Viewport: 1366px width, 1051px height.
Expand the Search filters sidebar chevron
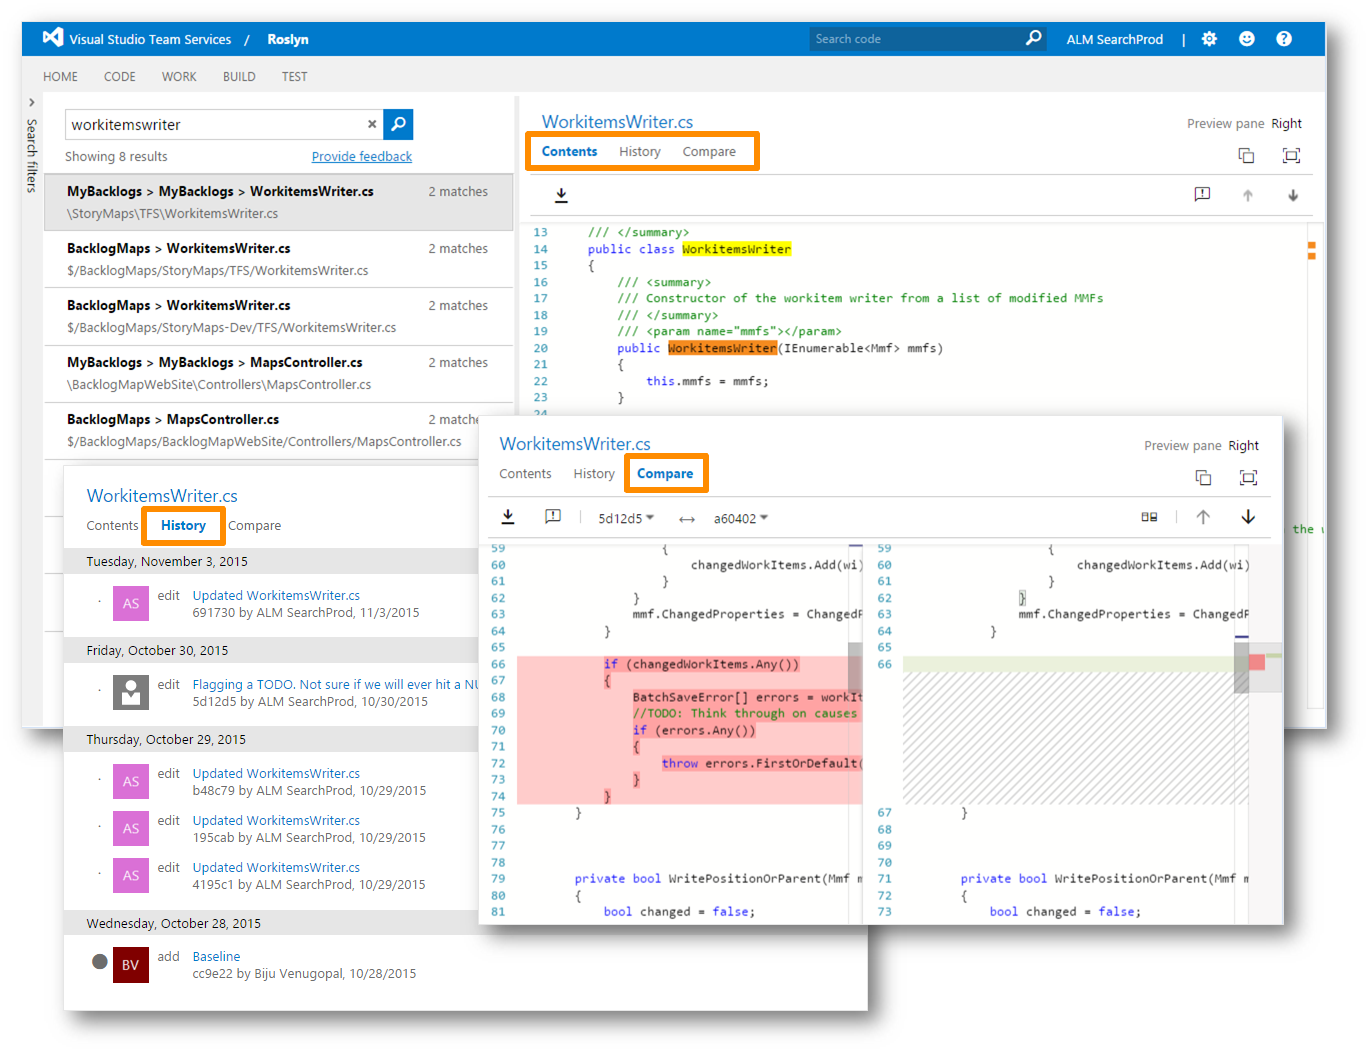[31, 101]
